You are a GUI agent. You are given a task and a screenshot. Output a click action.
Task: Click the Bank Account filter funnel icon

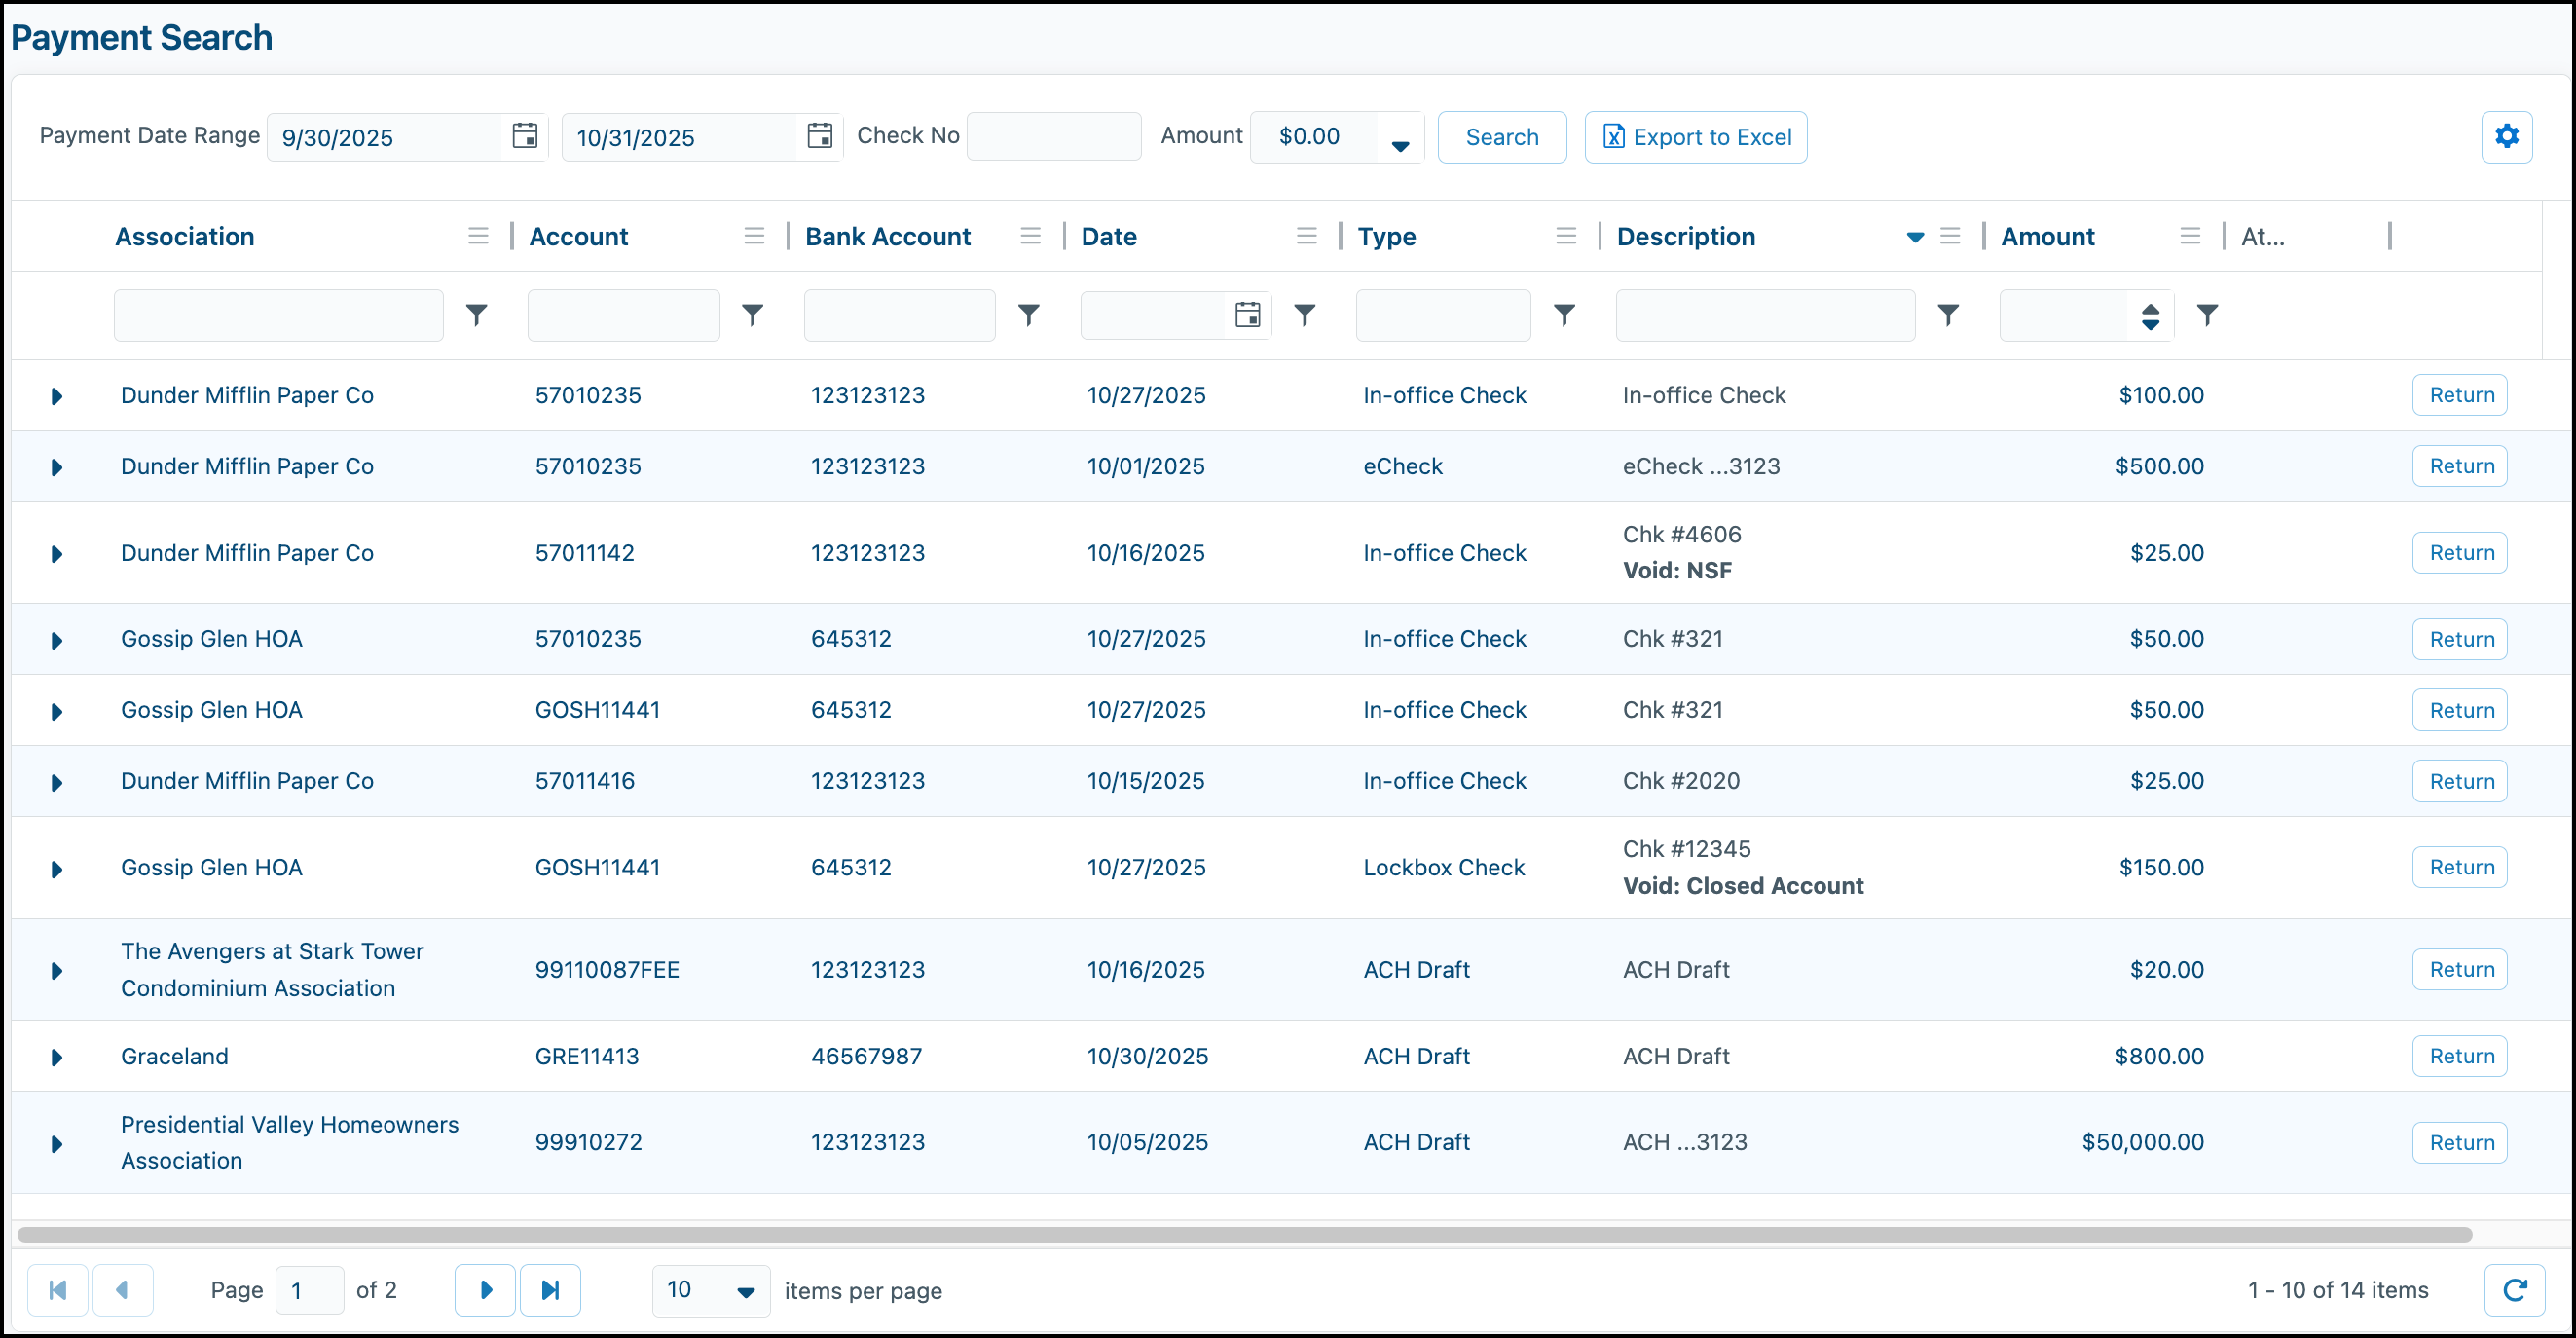tap(1028, 315)
